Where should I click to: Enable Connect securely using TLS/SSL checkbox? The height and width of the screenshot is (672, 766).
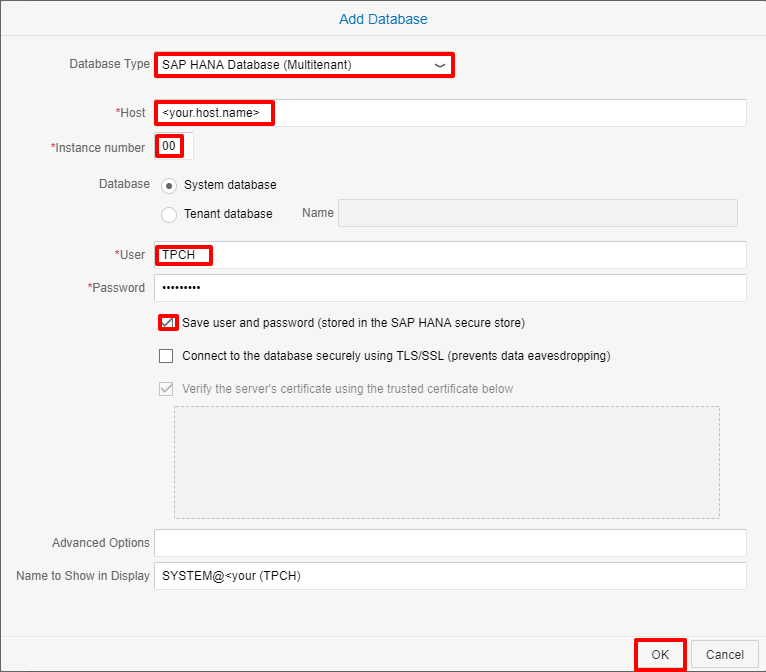(x=166, y=356)
